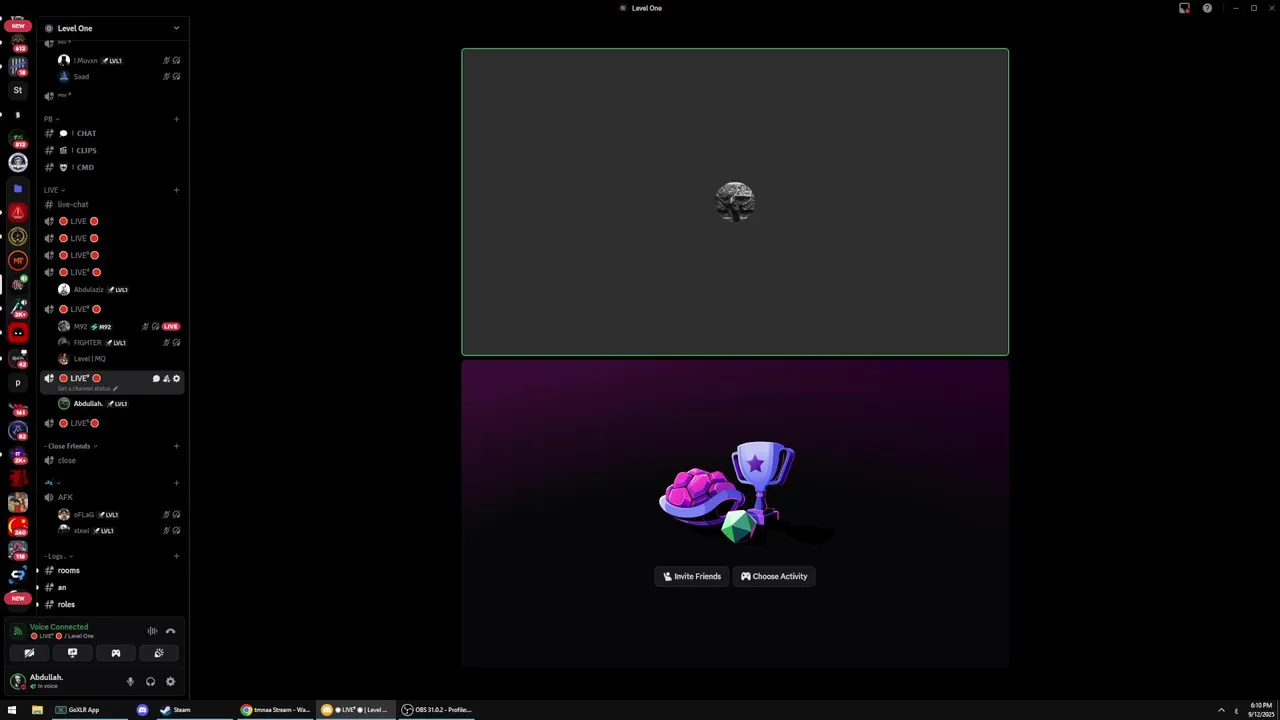Add a channel to the PB category
This screenshot has height=720, width=1280.
(176, 119)
